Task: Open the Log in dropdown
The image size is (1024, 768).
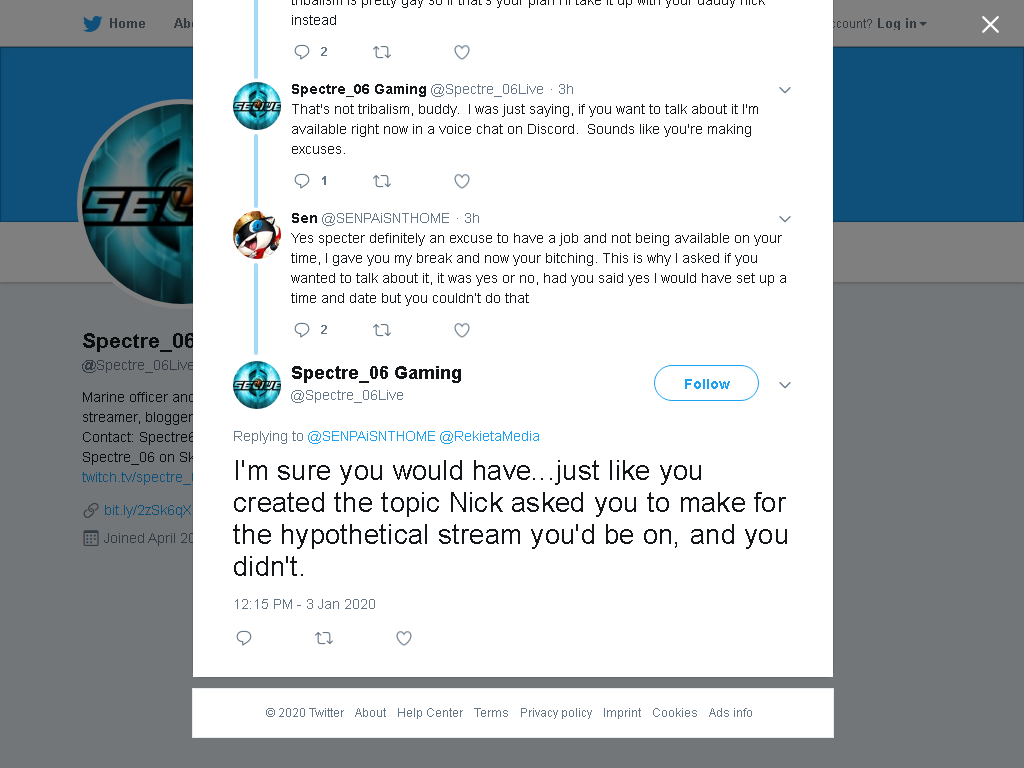Action: (x=901, y=24)
